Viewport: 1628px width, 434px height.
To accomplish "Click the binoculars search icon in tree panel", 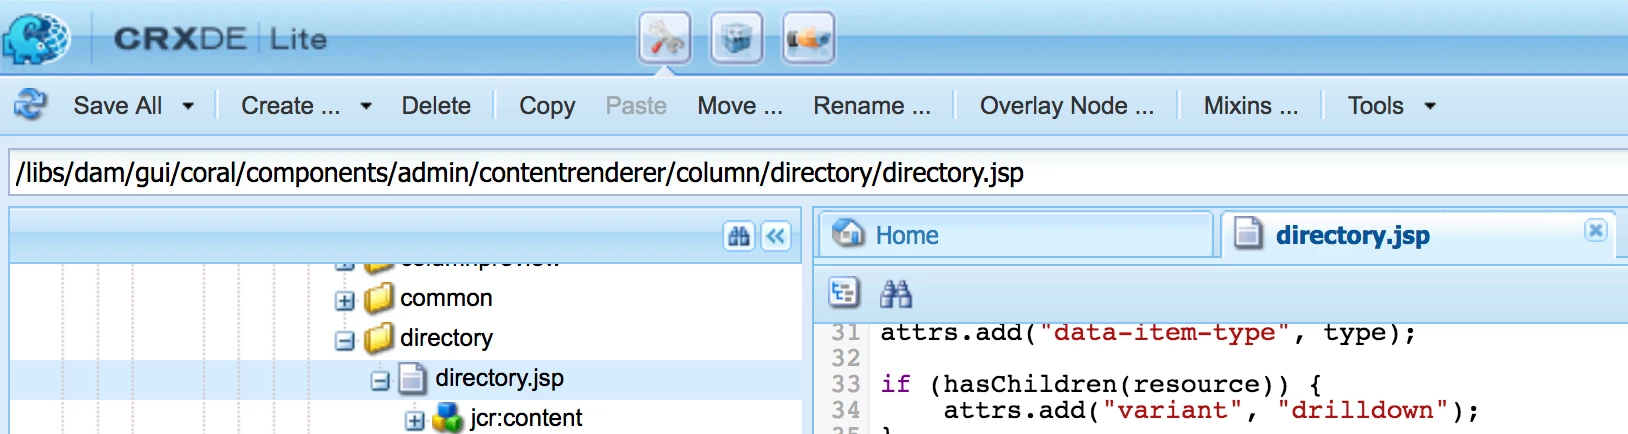I will pyautogui.click(x=739, y=236).
